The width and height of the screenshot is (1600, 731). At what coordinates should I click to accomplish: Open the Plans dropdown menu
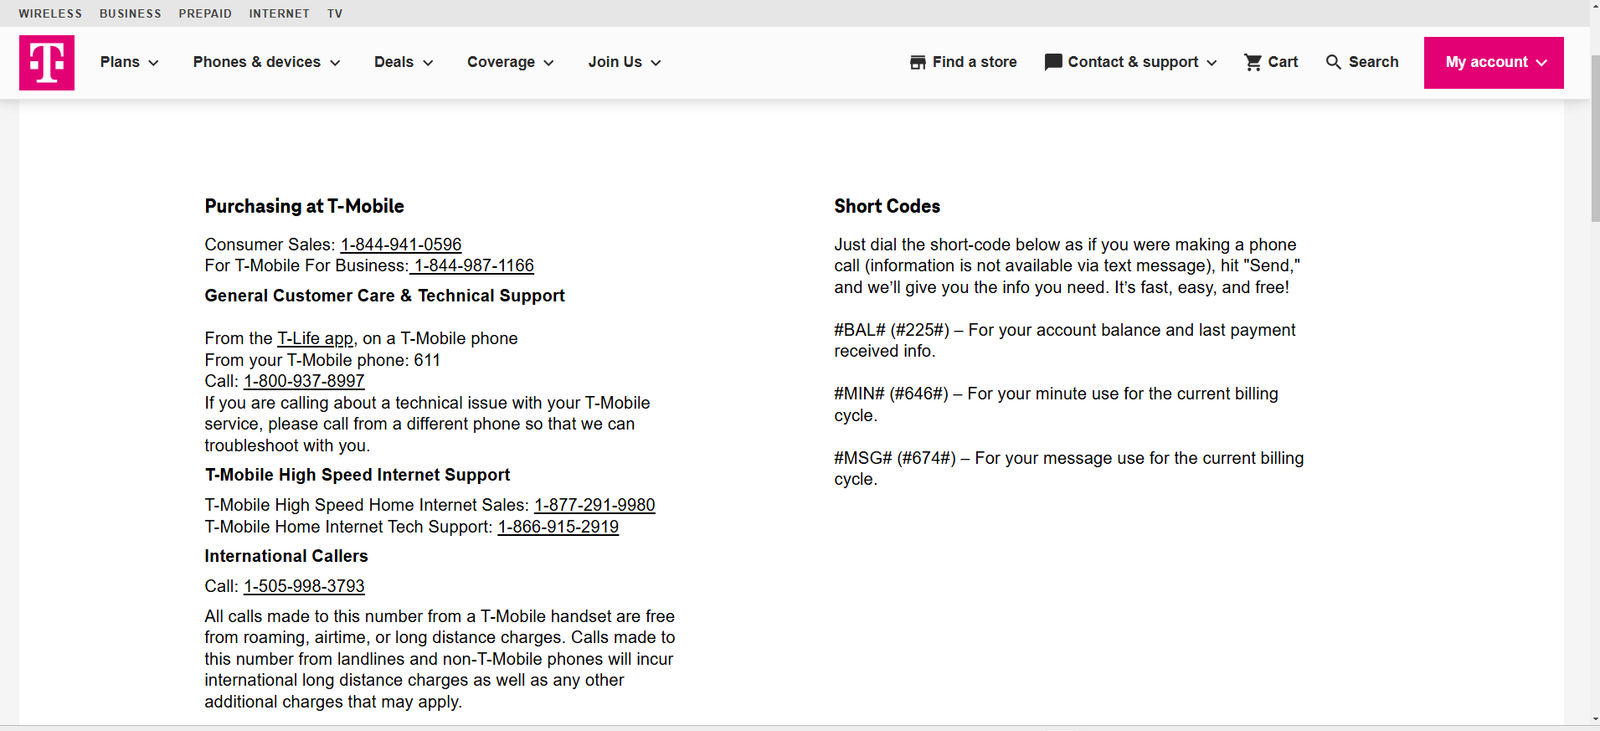[128, 62]
